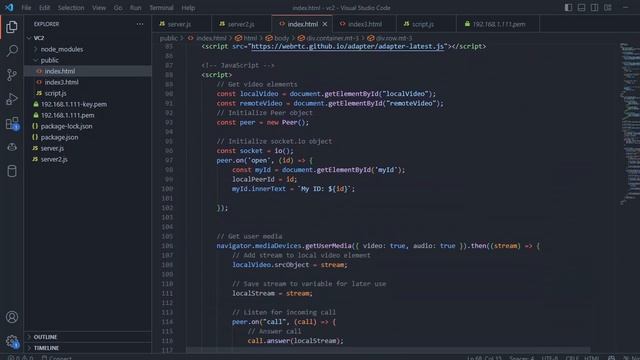The width and height of the screenshot is (640, 360).
Task: Open the Extensions view
Action: coord(12,123)
